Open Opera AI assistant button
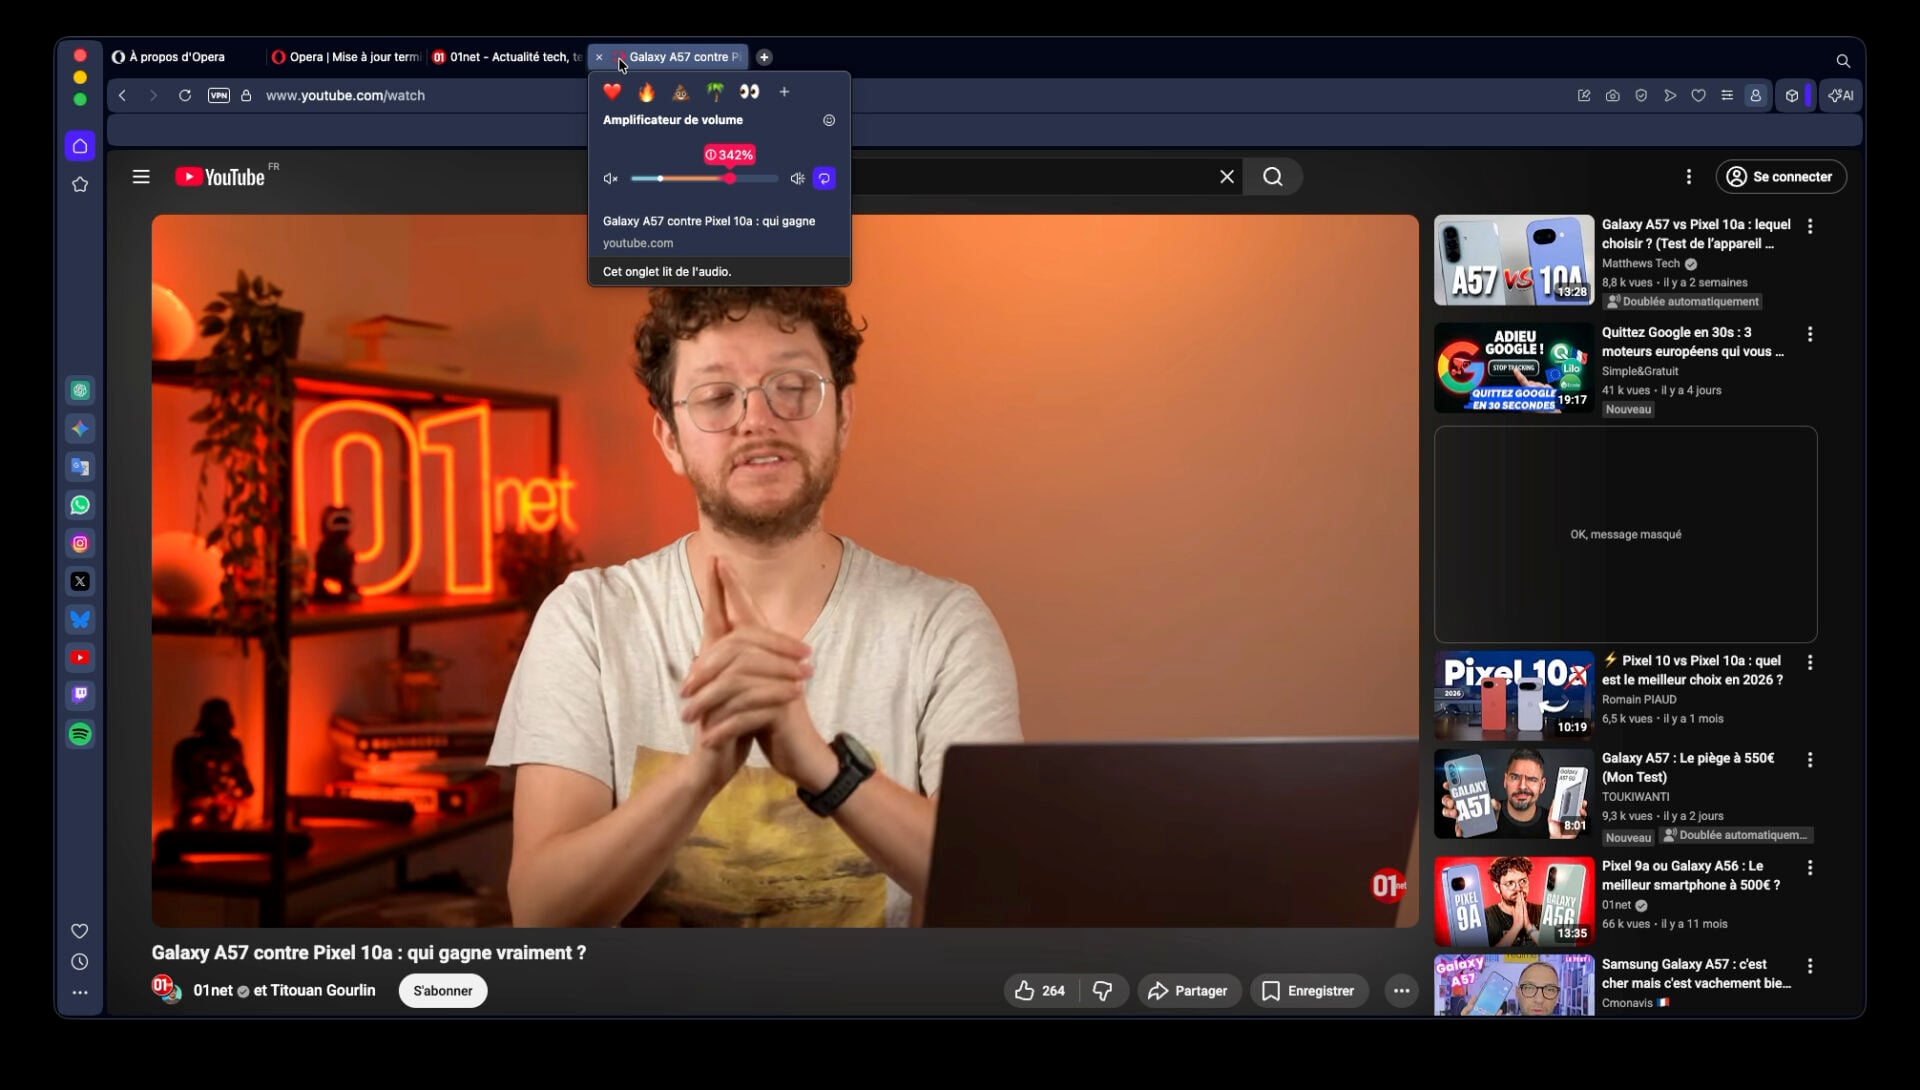The width and height of the screenshot is (1920, 1090). (x=1840, y=96)
